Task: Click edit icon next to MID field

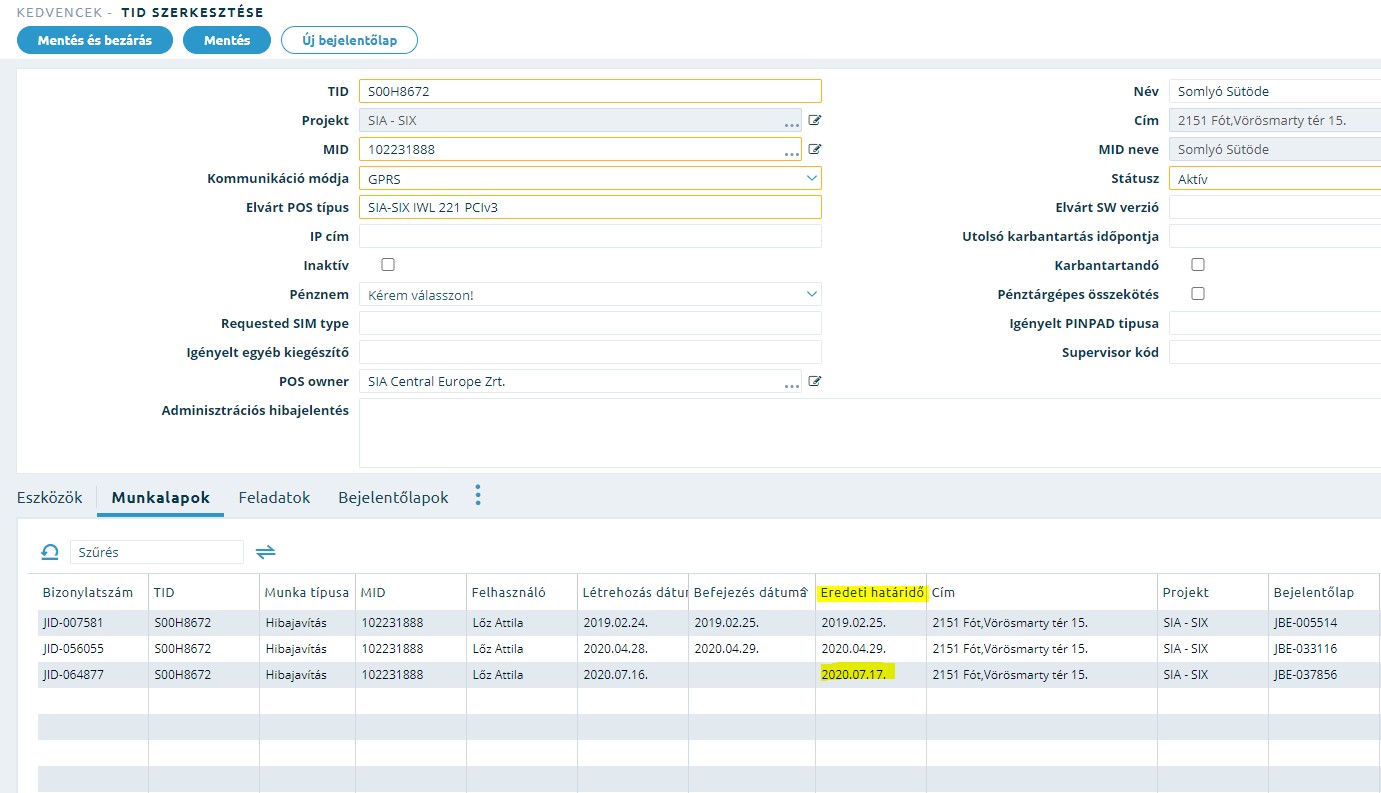Action: point(815,150)
